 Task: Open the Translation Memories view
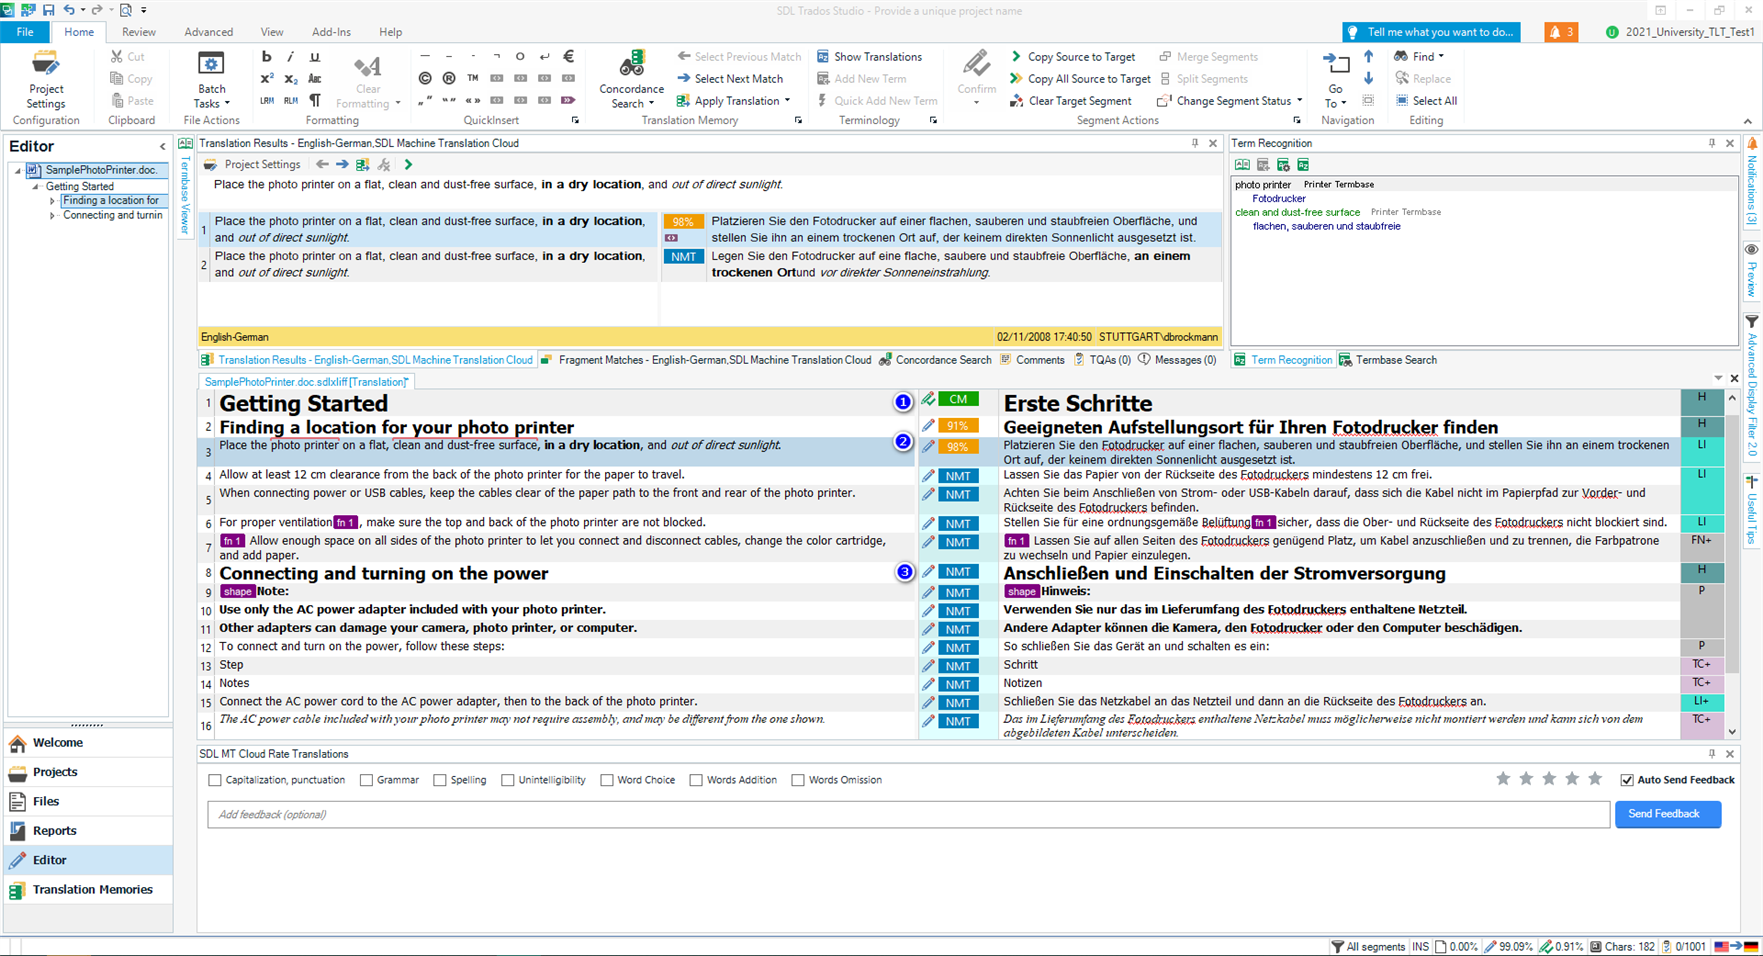pos(92,889)
